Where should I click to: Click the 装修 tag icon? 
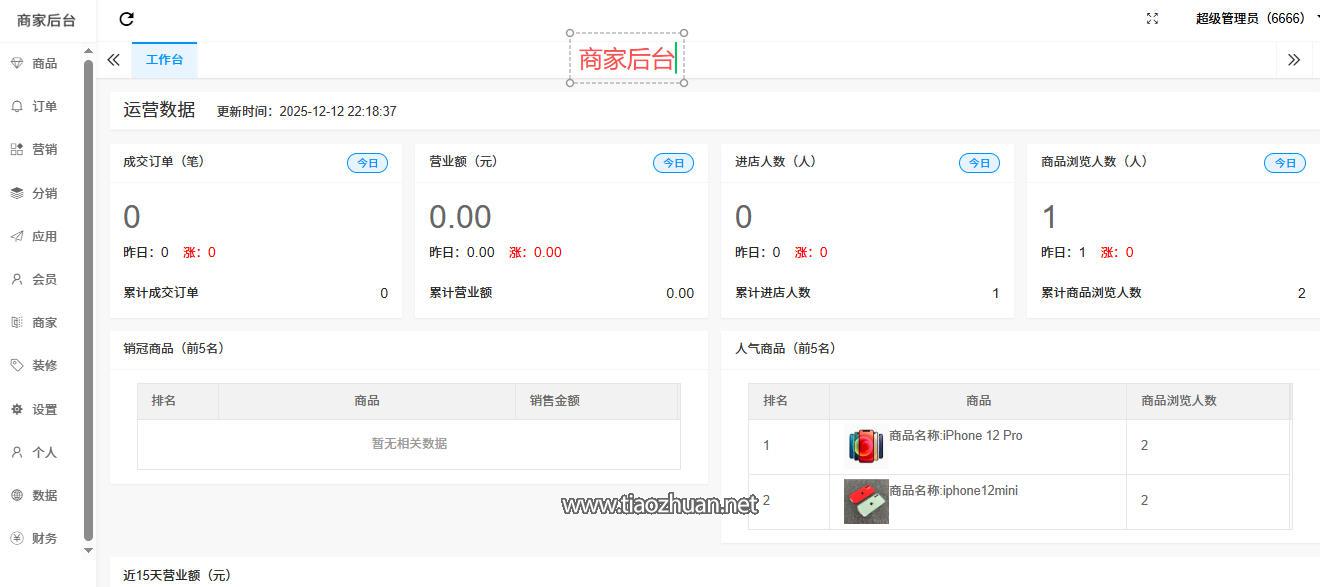[17, 365]
